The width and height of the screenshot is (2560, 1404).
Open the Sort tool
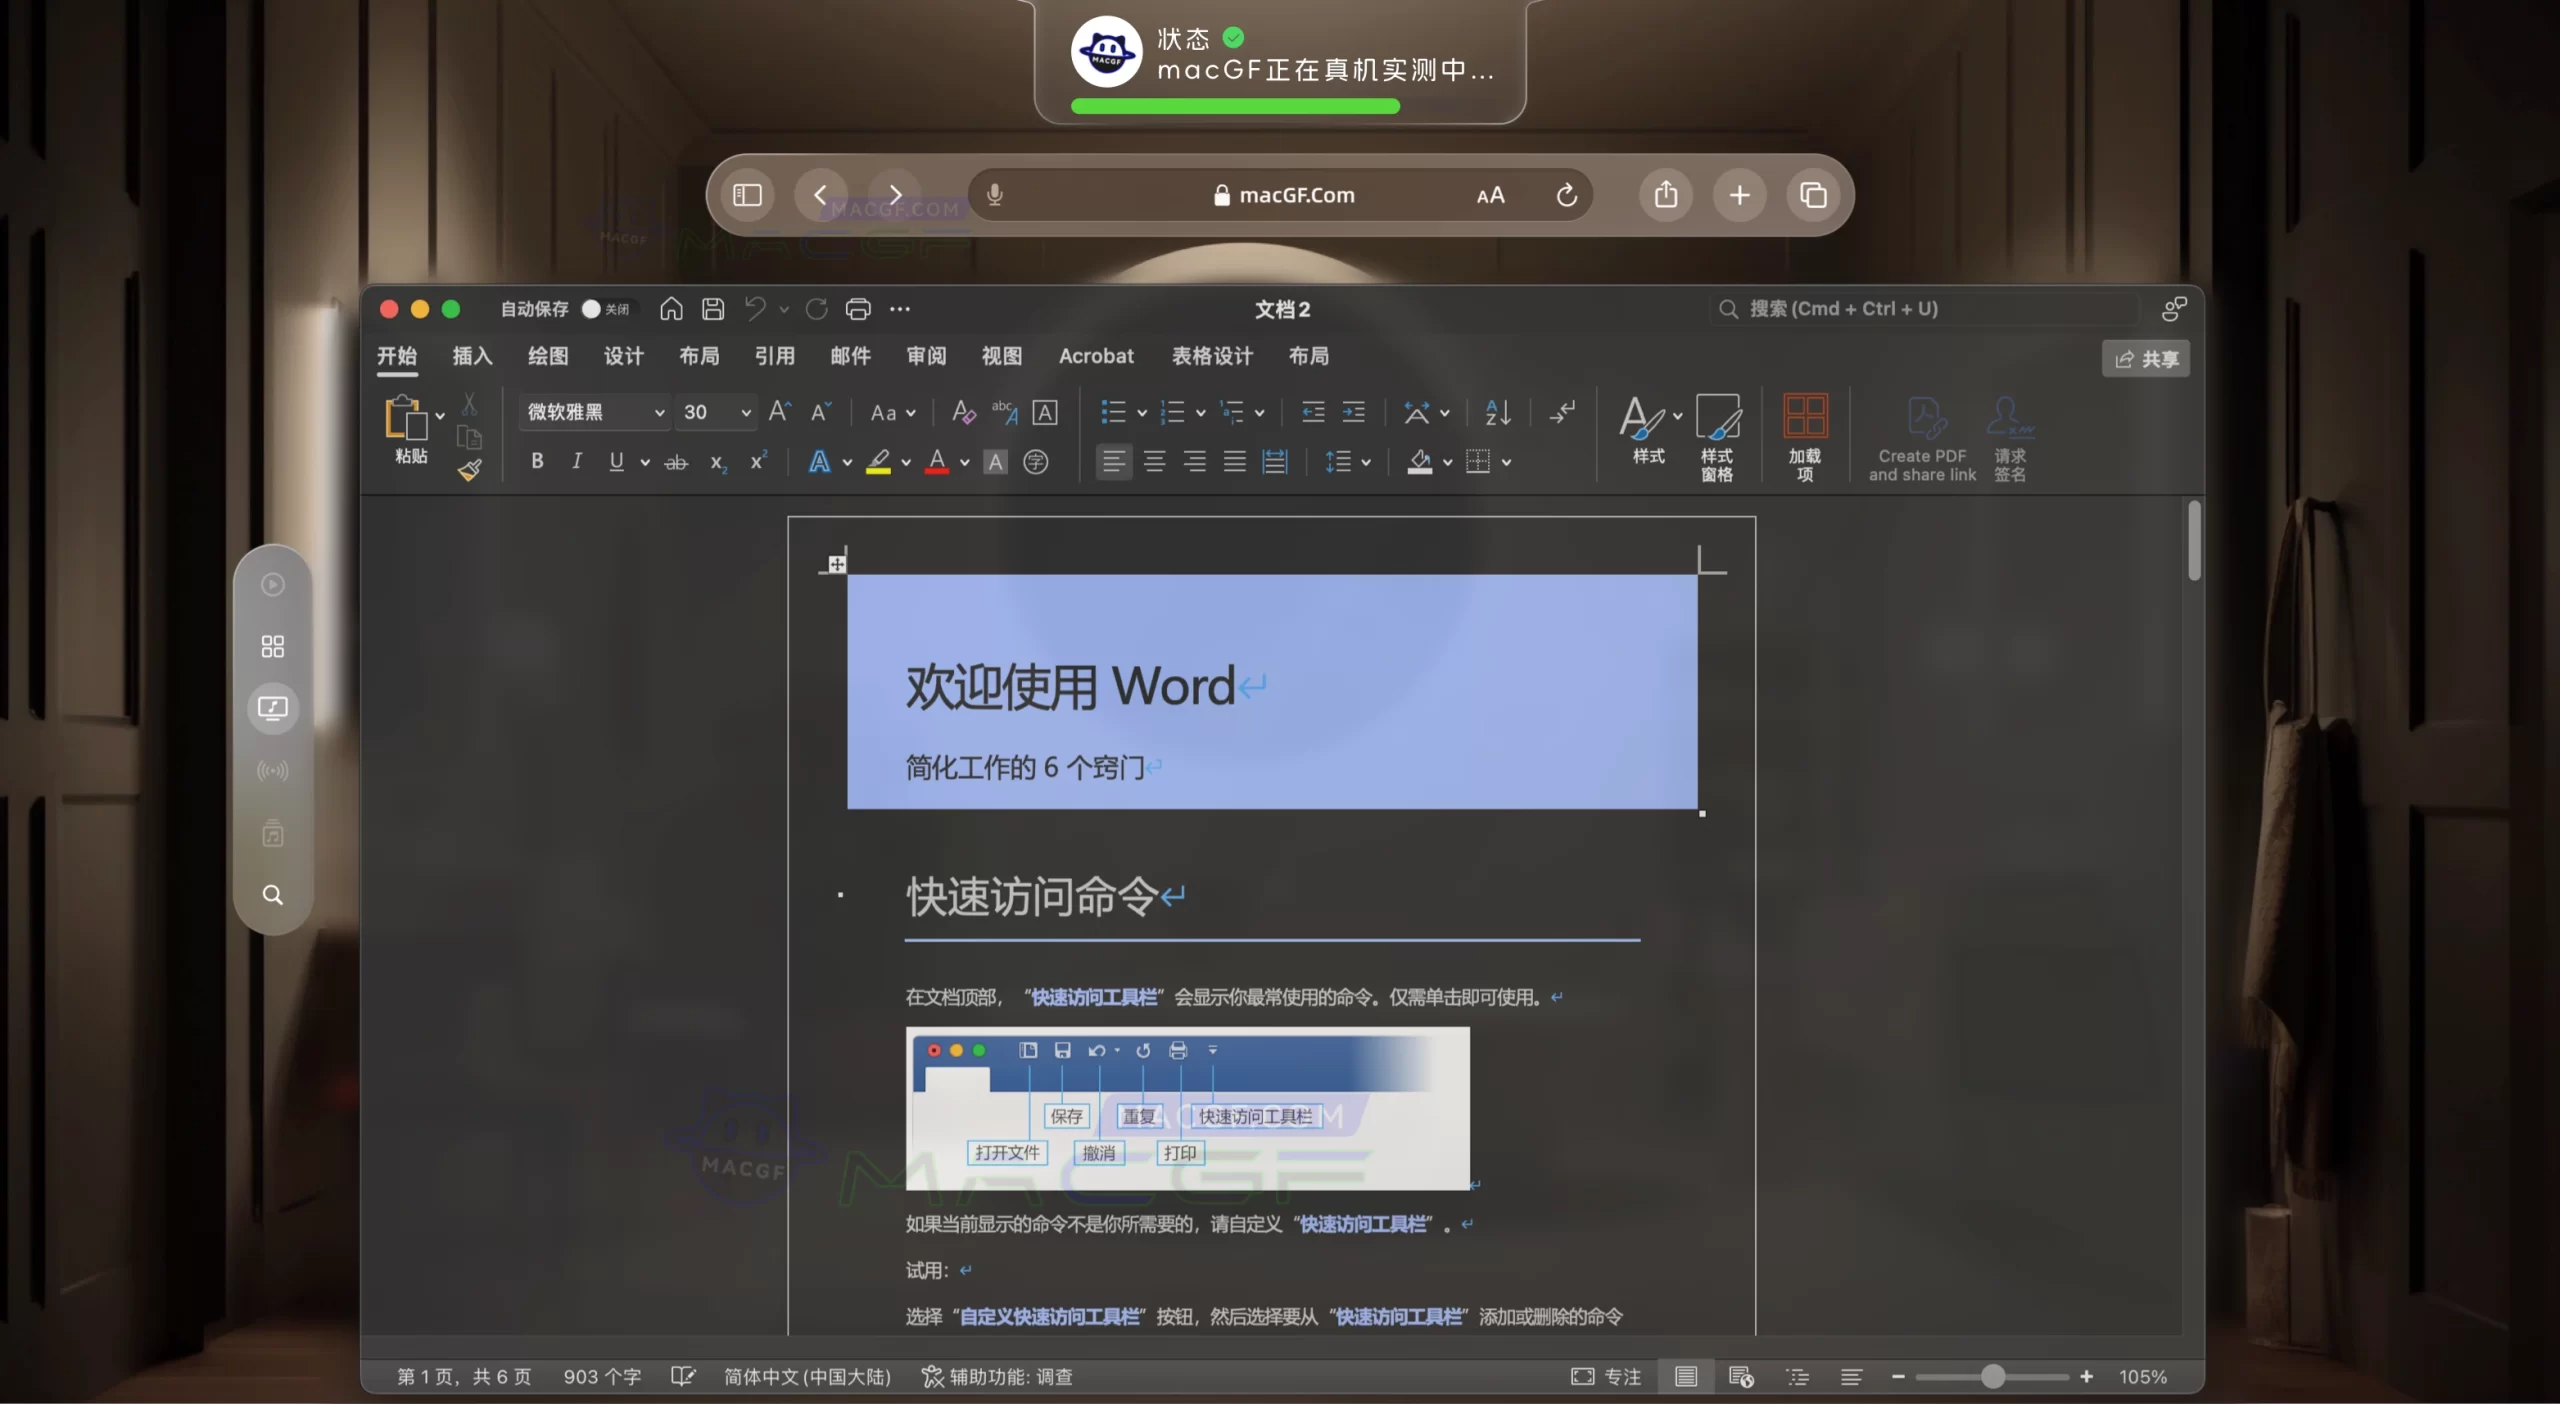point(1495,413)
